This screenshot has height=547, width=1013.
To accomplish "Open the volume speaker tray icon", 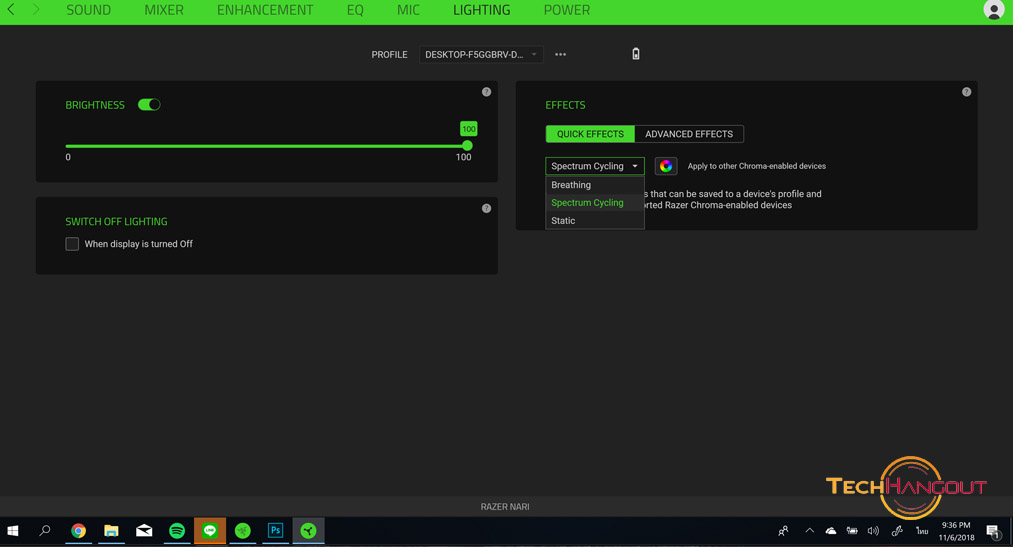I will [x=873, y=531].
